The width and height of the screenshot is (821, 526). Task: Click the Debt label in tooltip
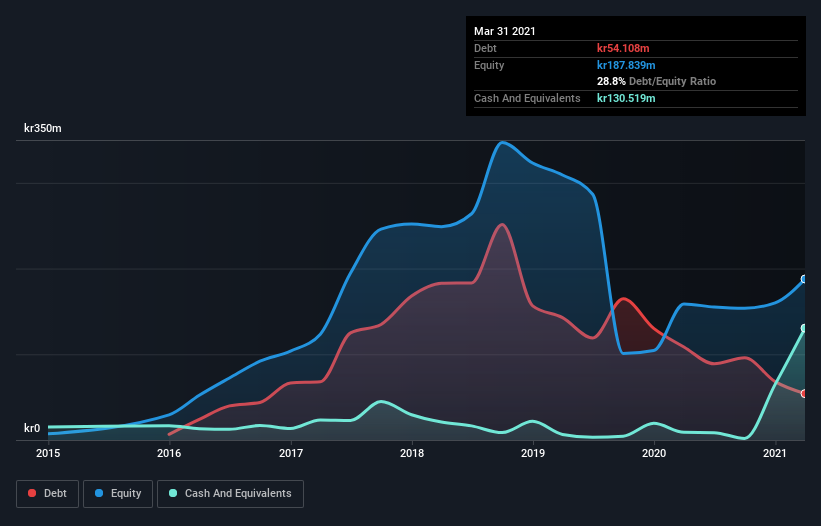coord(485,48)
